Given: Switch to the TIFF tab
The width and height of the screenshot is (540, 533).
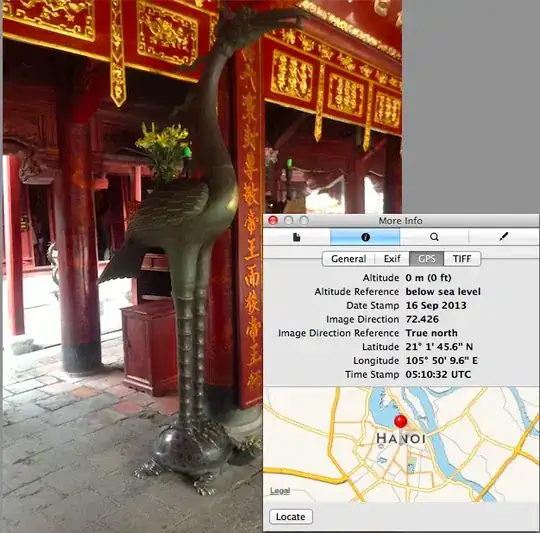Looking at the screenshot, I should (462, 259).
